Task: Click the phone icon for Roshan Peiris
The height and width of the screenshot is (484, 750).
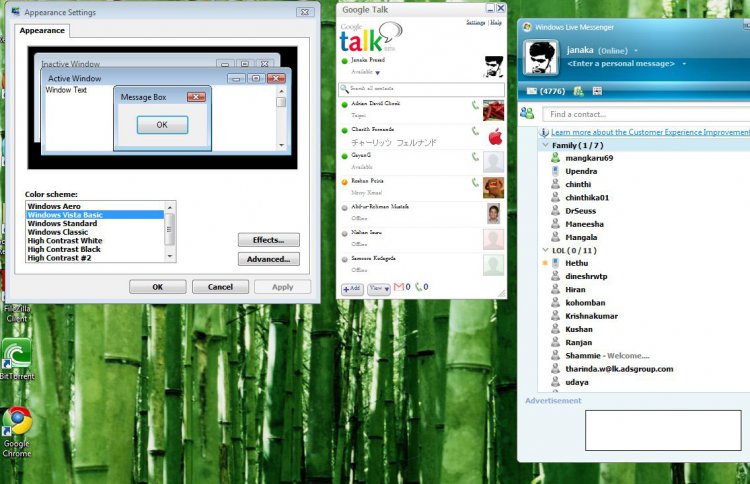Action: [x=475, y=183]
